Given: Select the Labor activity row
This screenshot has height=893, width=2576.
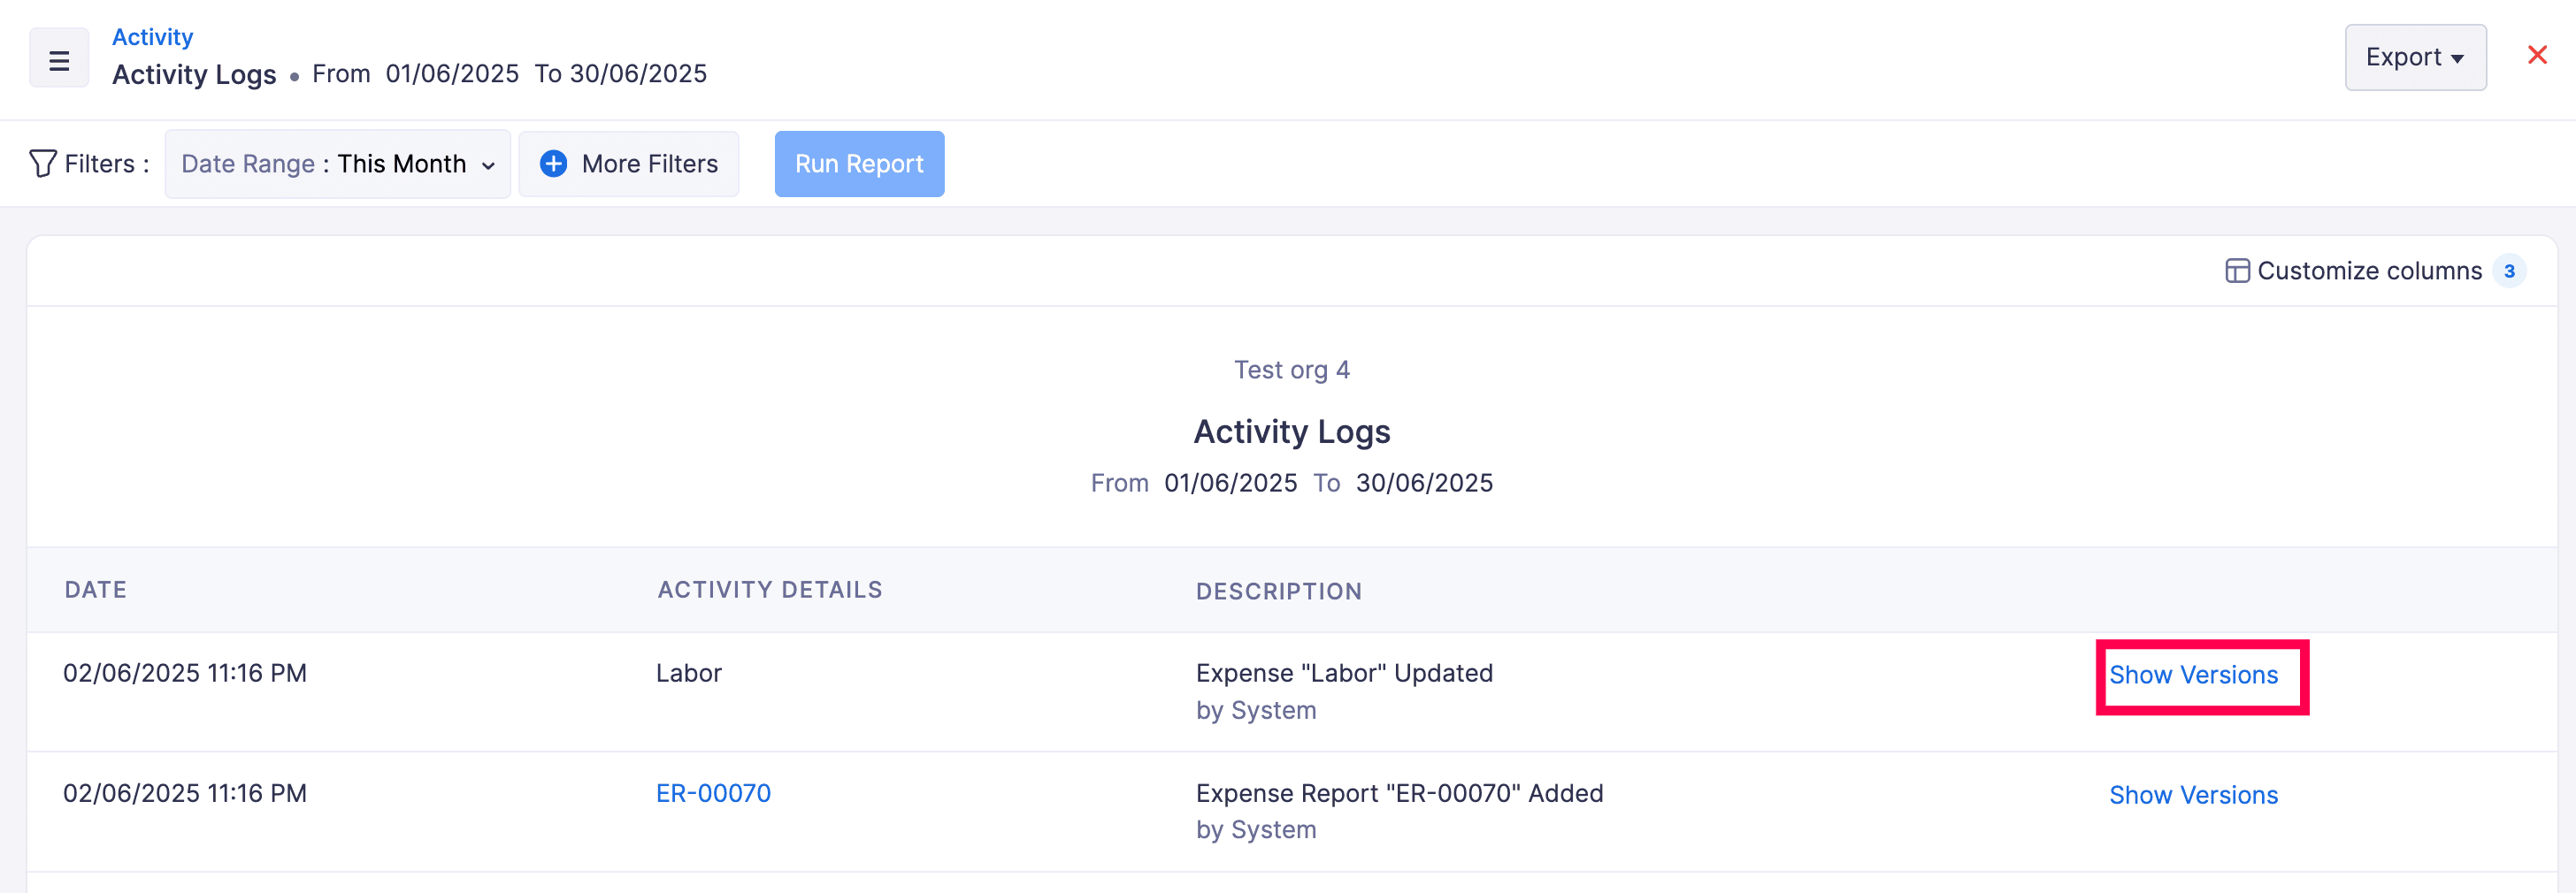Looking at the screenshot, I should pos(688,673).
